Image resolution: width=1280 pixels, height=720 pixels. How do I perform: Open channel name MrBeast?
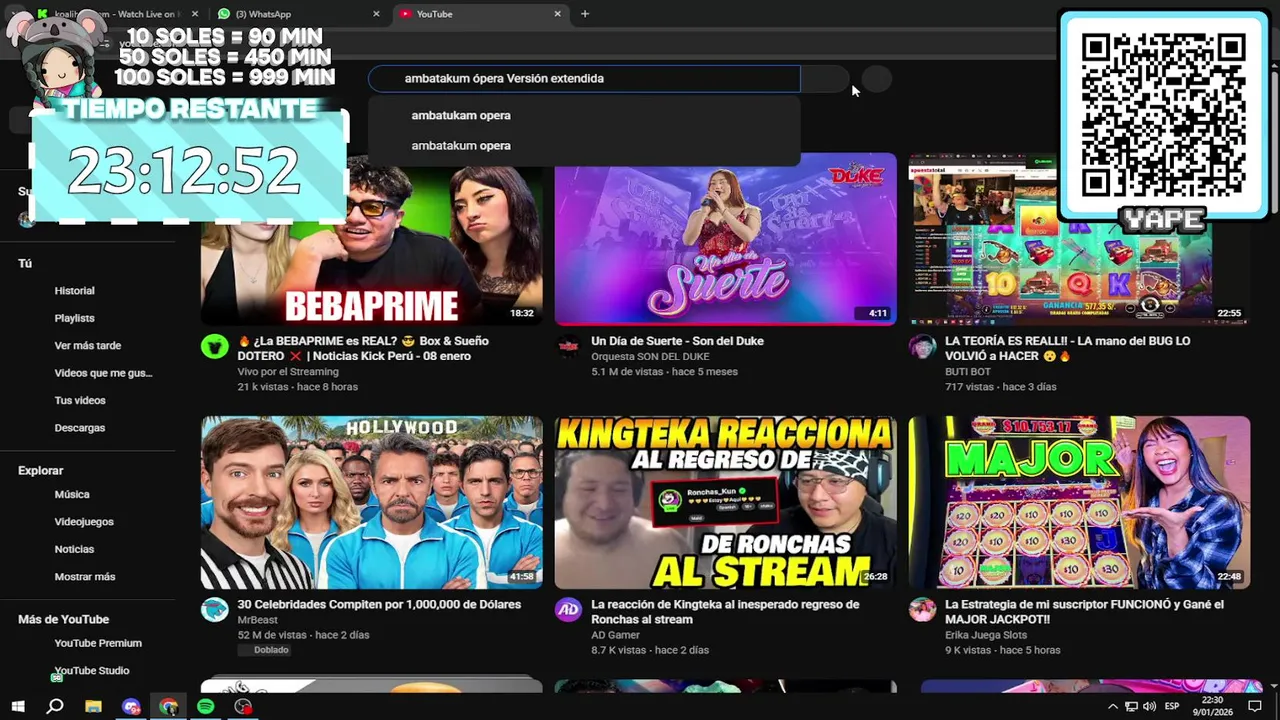click(257, 620)
